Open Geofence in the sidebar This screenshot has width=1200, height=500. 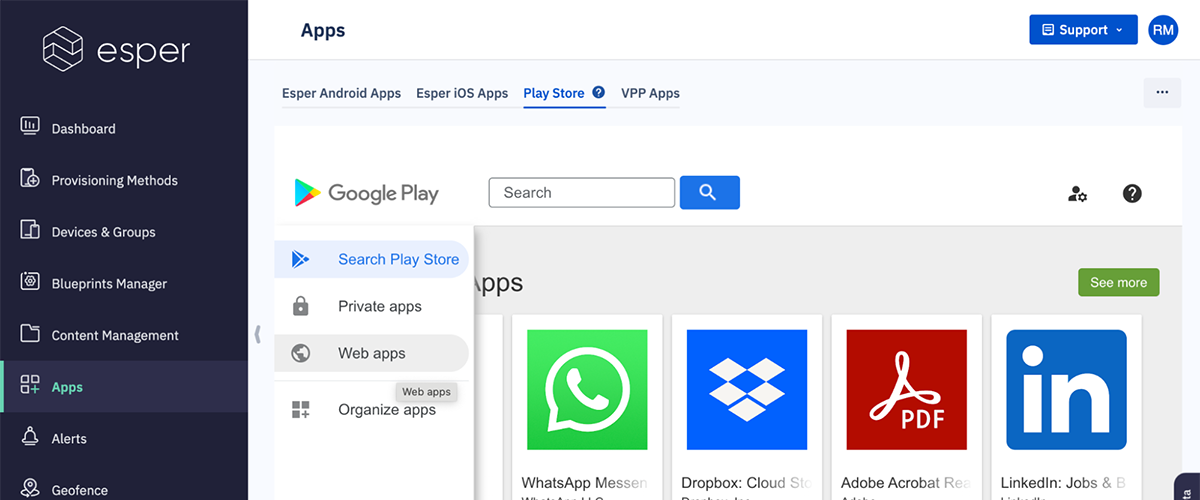point(124,489)
